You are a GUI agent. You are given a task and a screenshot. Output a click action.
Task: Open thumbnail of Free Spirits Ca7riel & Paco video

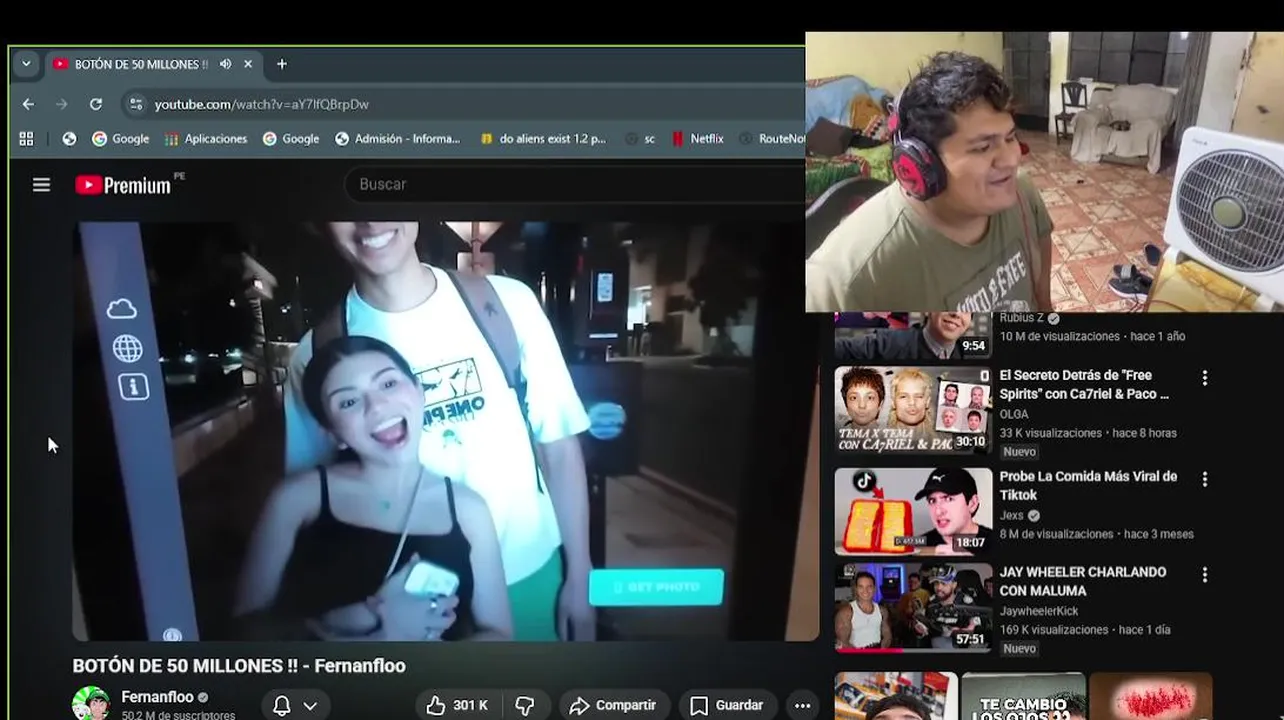tap(913, 410)
